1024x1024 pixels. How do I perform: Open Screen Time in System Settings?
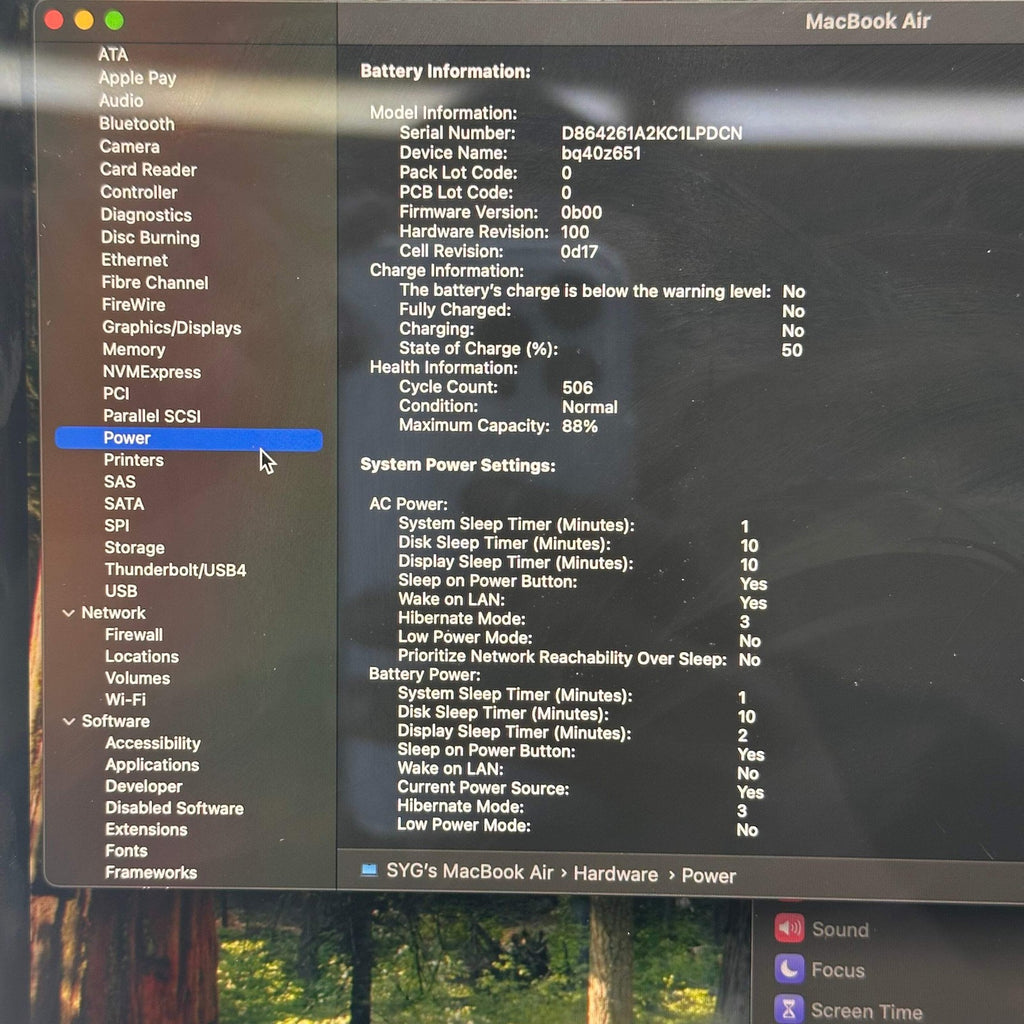point(867,1011)
